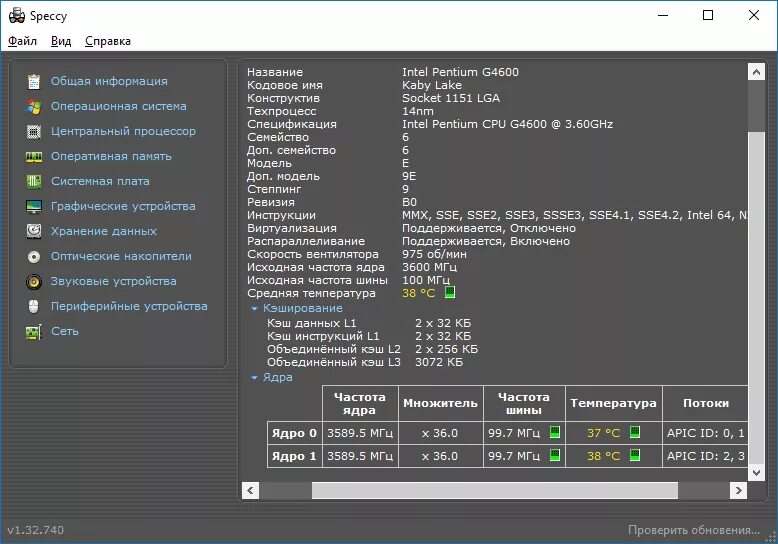Viewport: 778px width, 544px height.
Task: Click the v1.32.740 version text
Action: (x=35, y=530)
